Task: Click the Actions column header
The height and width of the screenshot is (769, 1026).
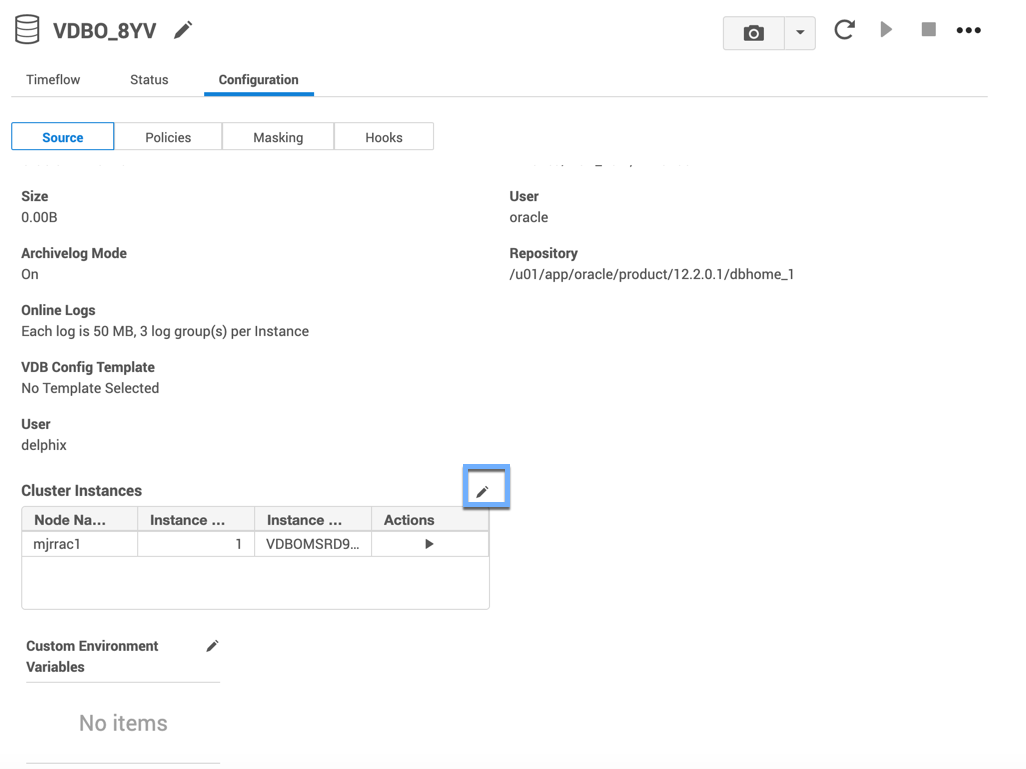Action: [x=409, y=520]
